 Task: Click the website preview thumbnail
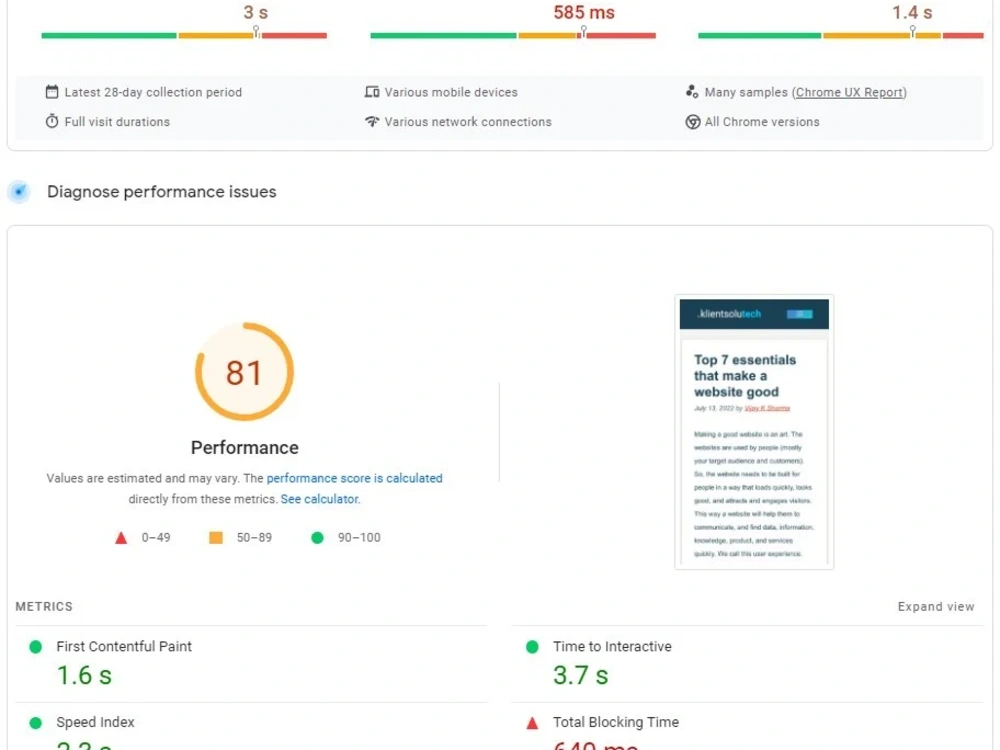(x=753, y=433)
